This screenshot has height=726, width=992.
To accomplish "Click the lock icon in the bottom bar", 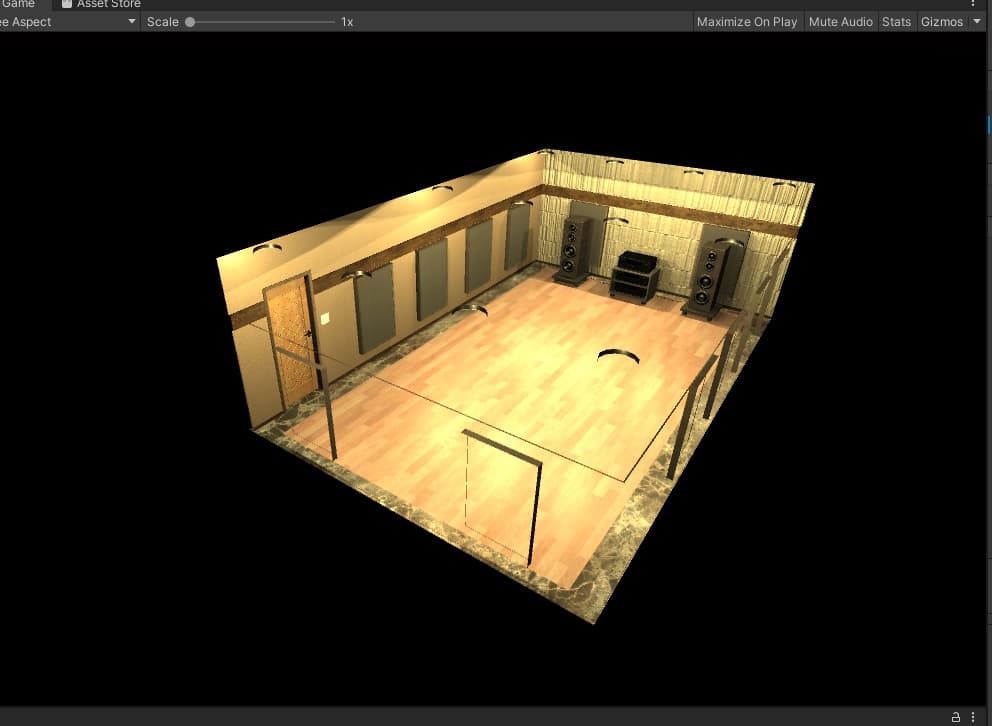I will [x=956, y=717].
